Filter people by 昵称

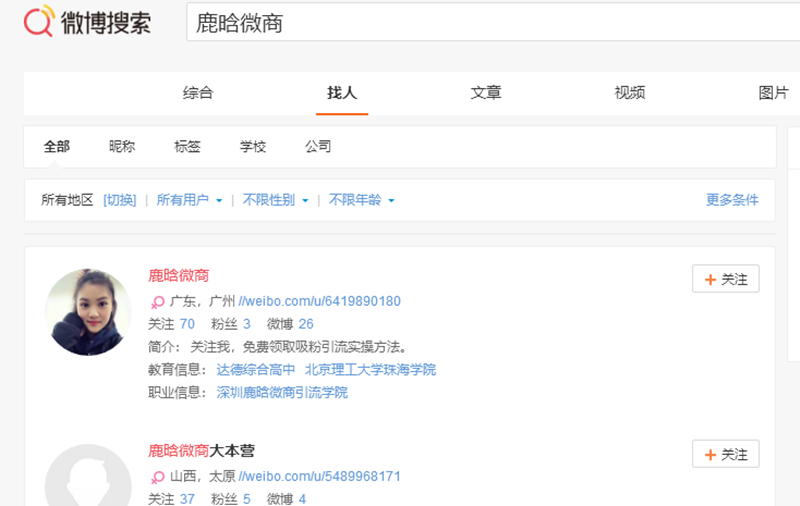[x=122, y=147]
